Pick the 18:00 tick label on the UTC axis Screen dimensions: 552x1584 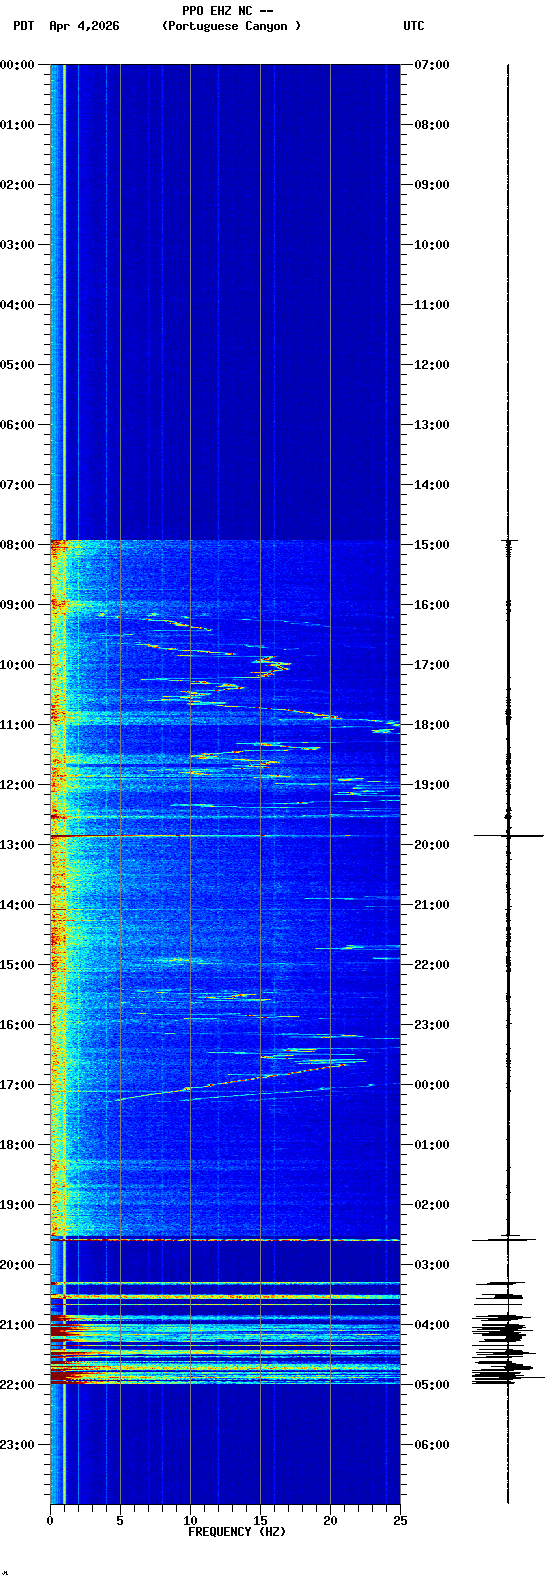(432, 725)
